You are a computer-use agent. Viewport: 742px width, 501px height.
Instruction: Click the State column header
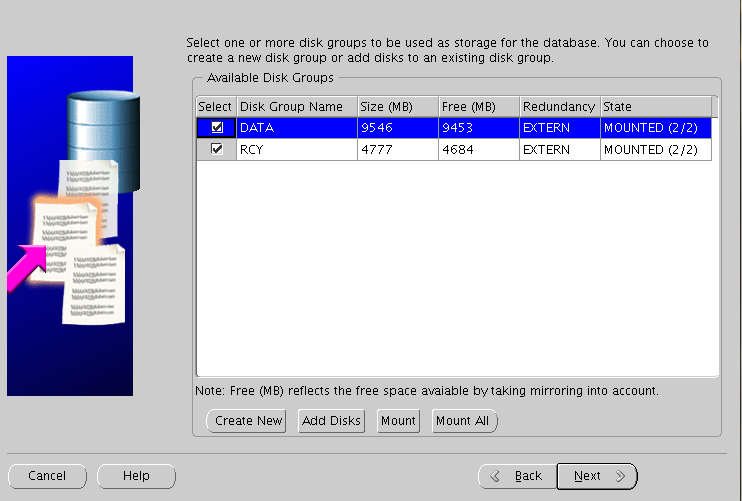[x=656, y=106]
